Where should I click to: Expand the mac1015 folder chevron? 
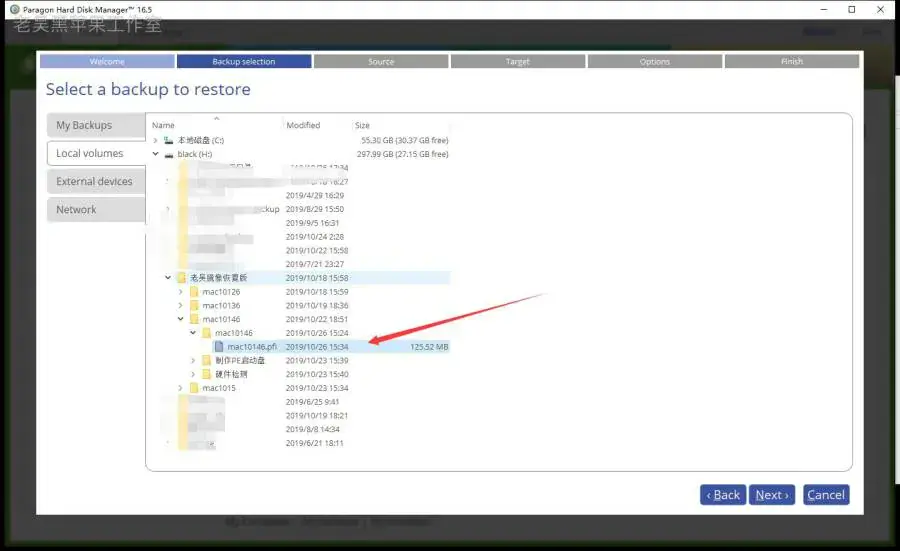(180, 388)
